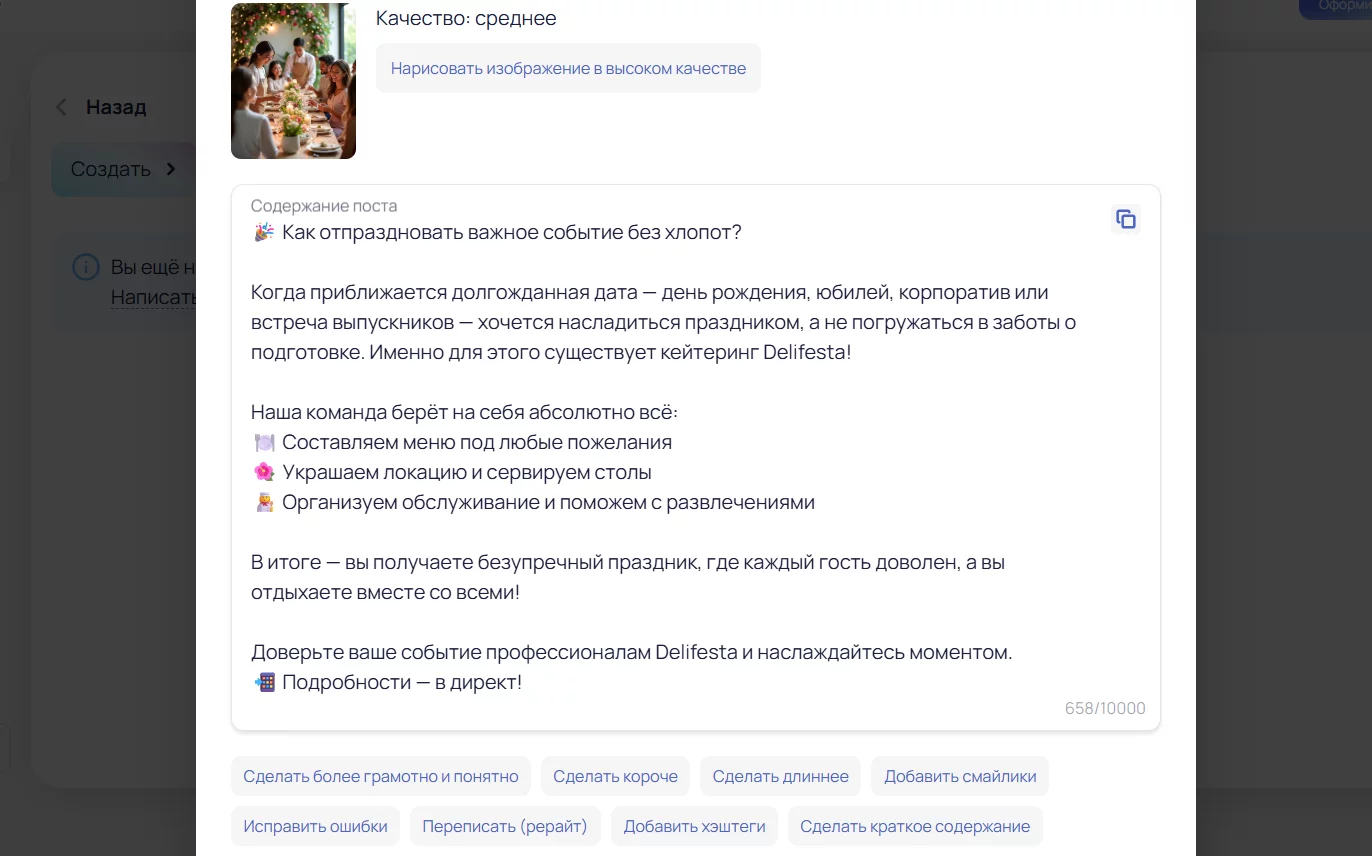Click the chevron arrow on the Создать button
The height and width of the screenshot is (856, 1372).
click(171, 169)
